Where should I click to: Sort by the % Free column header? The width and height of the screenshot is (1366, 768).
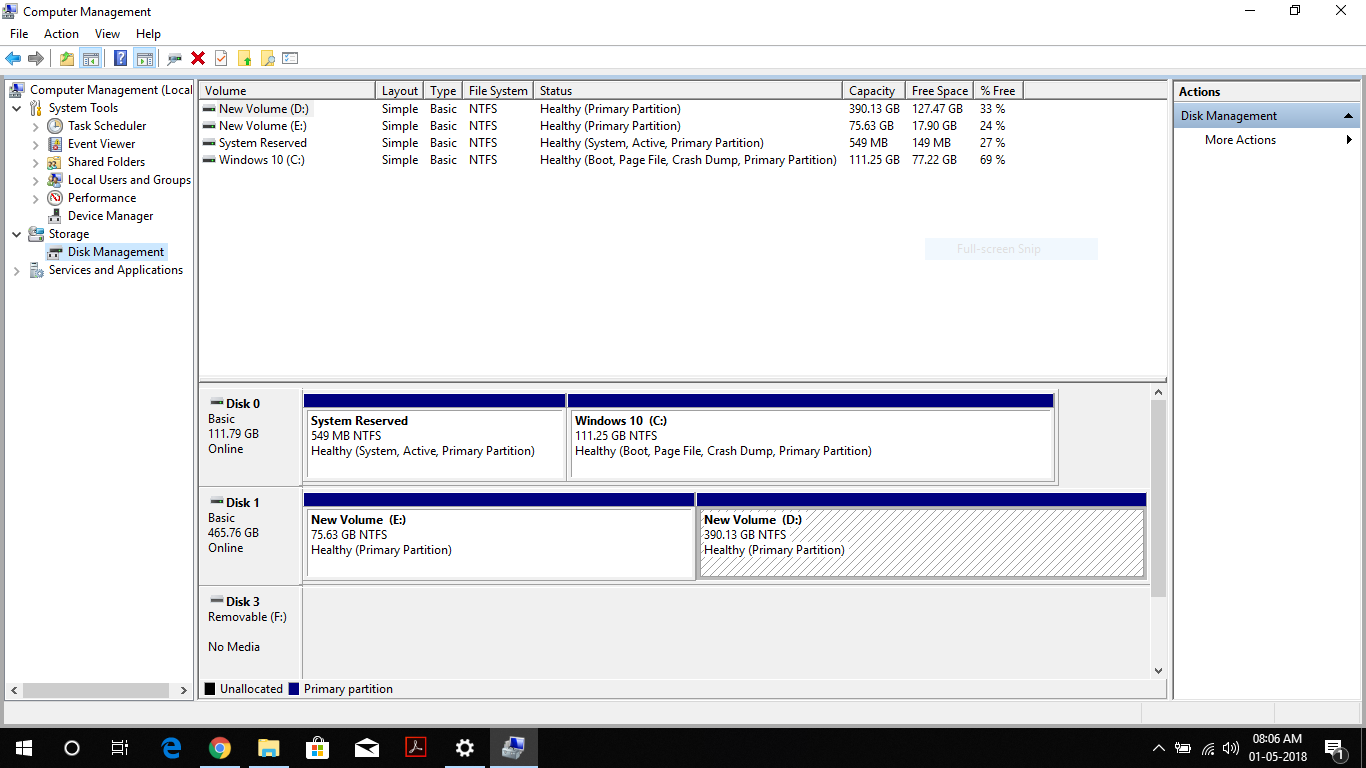click(x=999, y=90)
